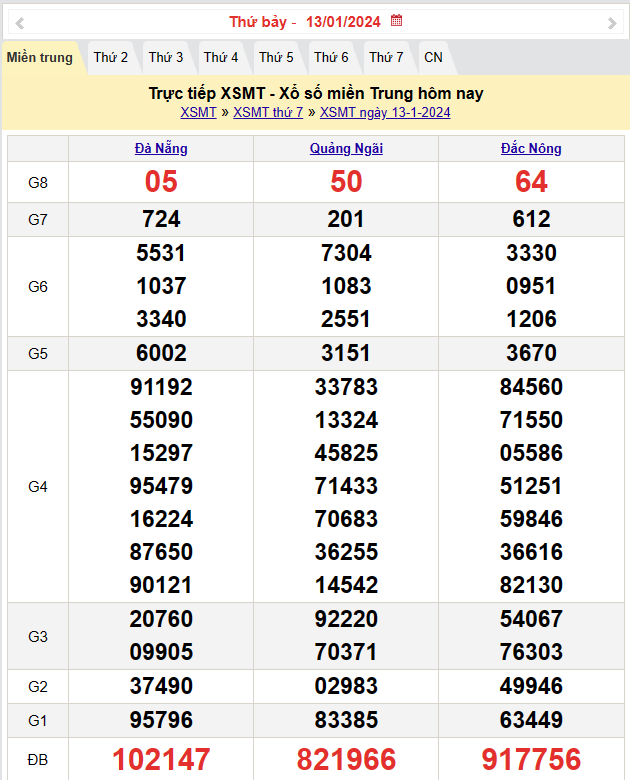Viewport: 630px width, 780px height.
Task: Select G5 number 6002
Action: (161, 353)
